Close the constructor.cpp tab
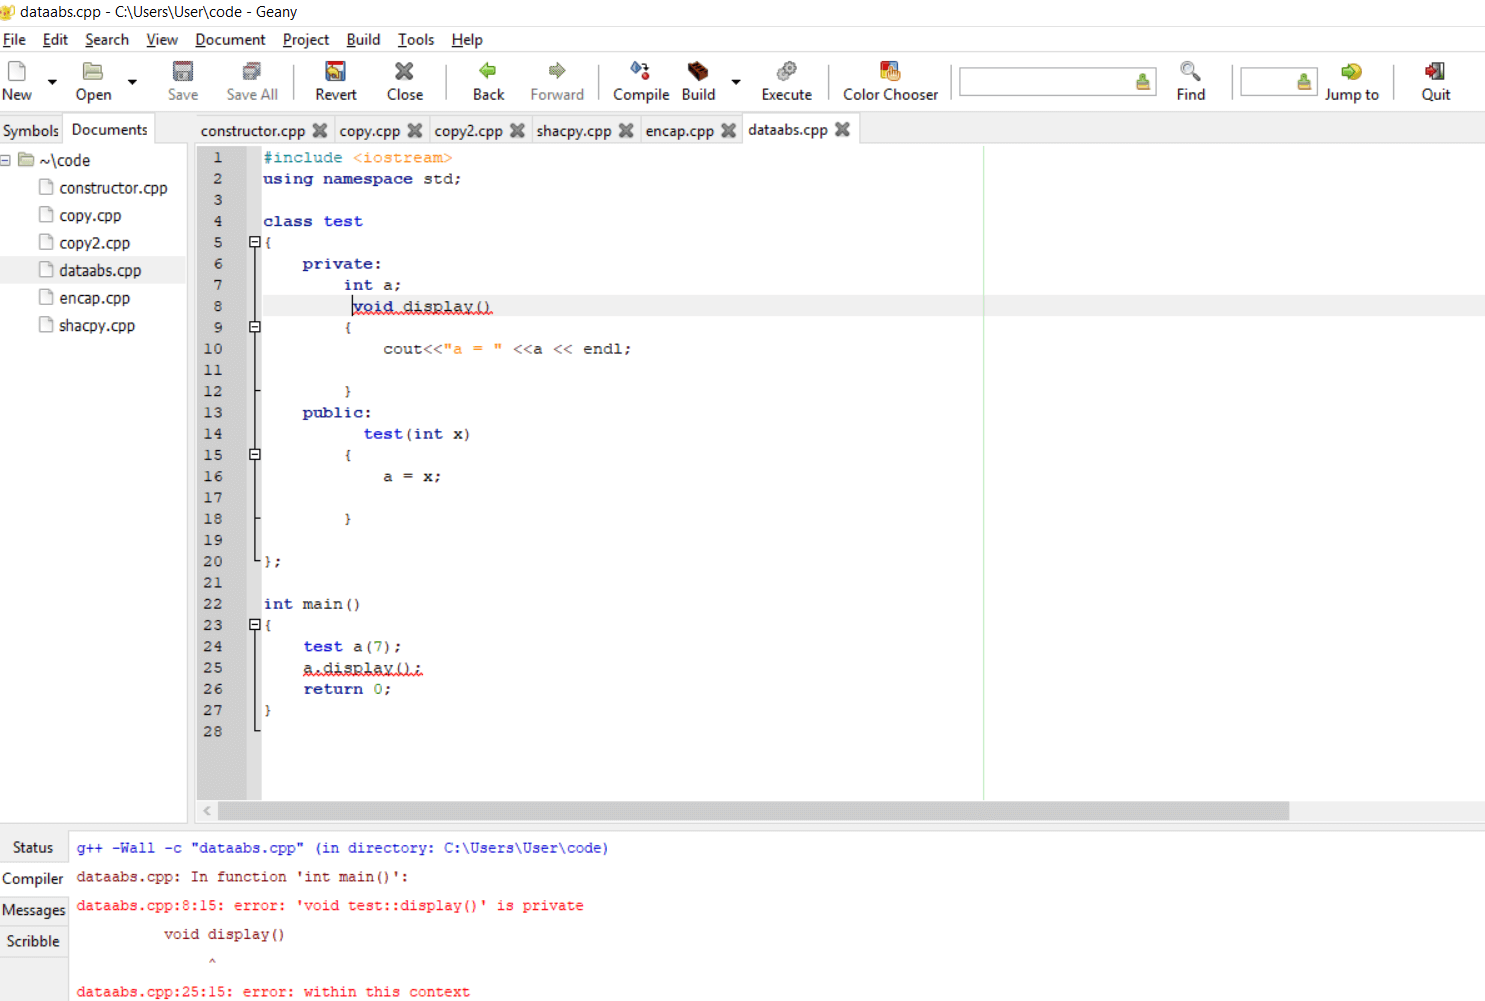Image resolution: width=1485 pixels, height=1001 pixels. tap(320, 130)
